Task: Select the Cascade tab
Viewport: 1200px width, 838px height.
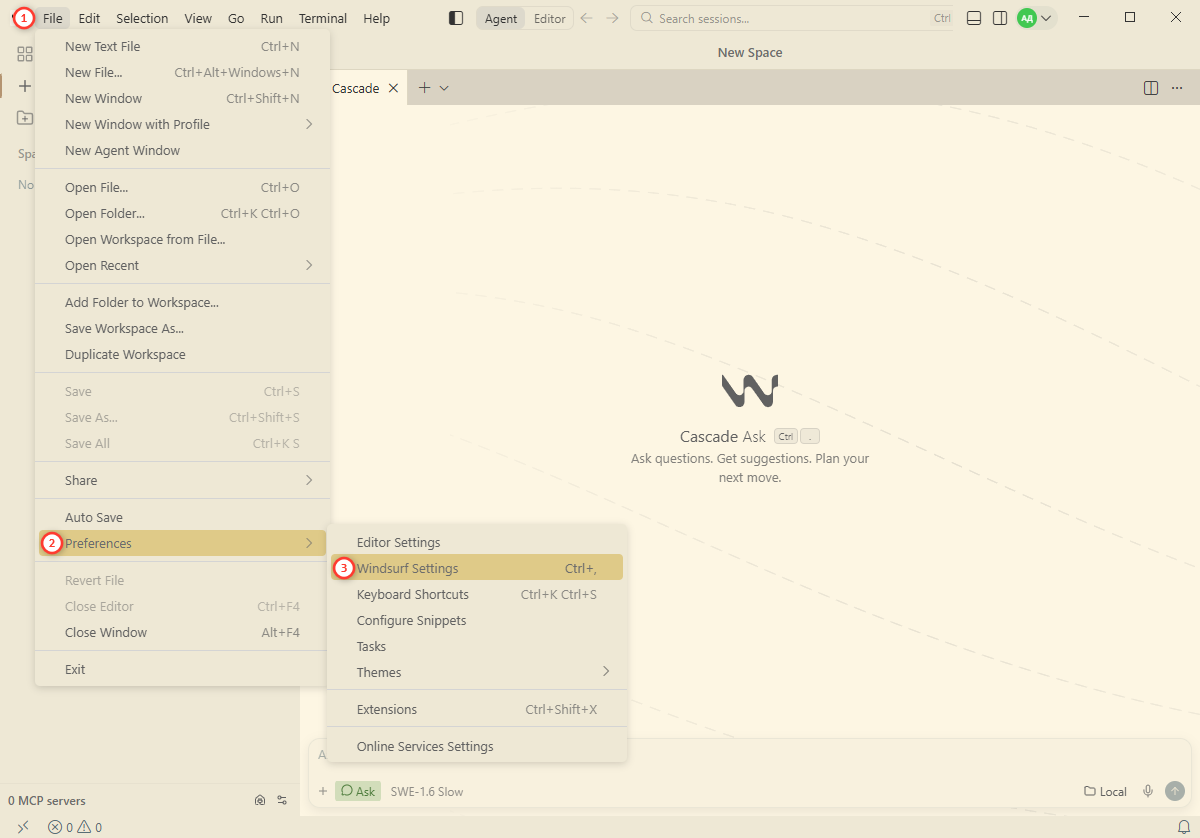Action: [356, 88]
